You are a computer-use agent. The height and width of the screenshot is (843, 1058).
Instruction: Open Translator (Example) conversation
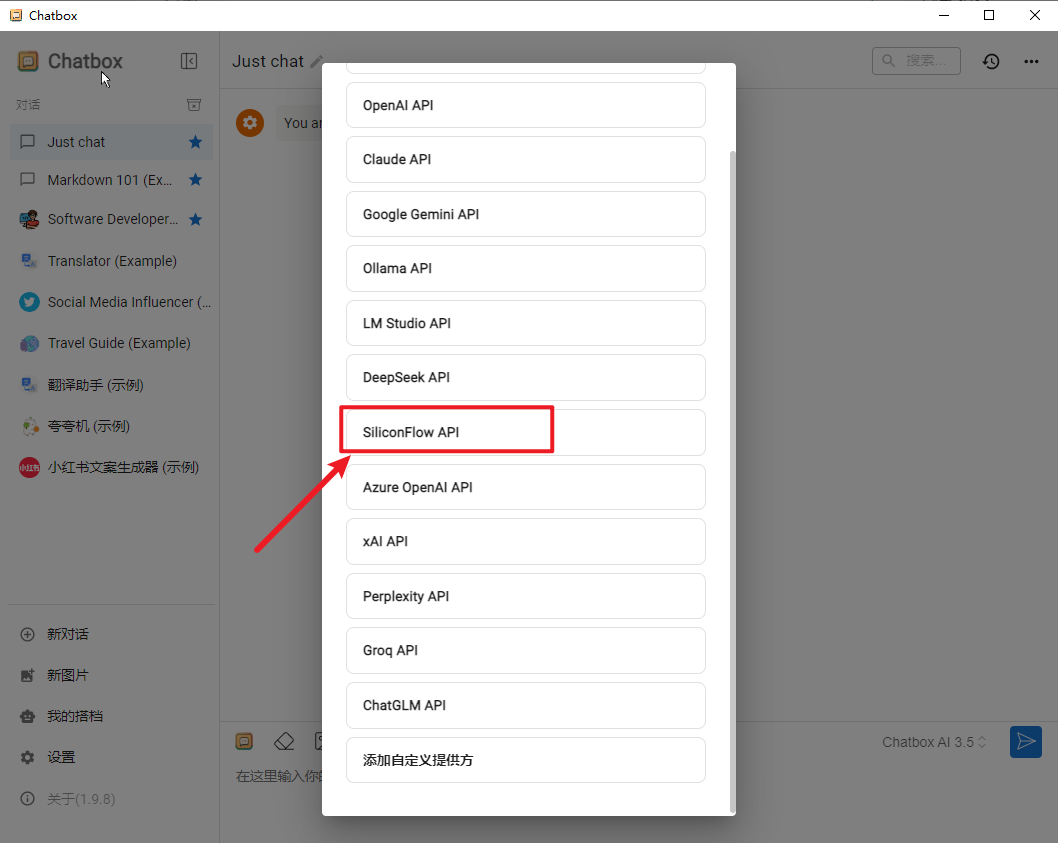(111, 261)
